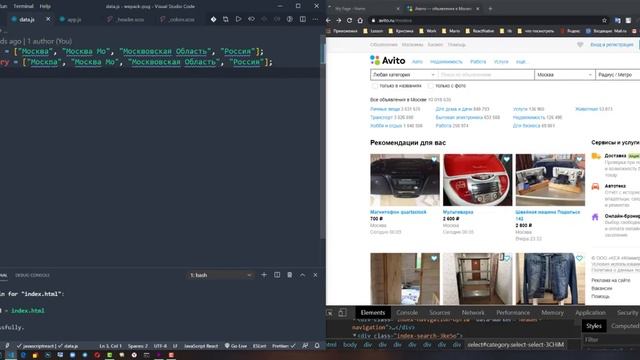
Task: Open the Work bookmark folder
Action: click(428, 31)
